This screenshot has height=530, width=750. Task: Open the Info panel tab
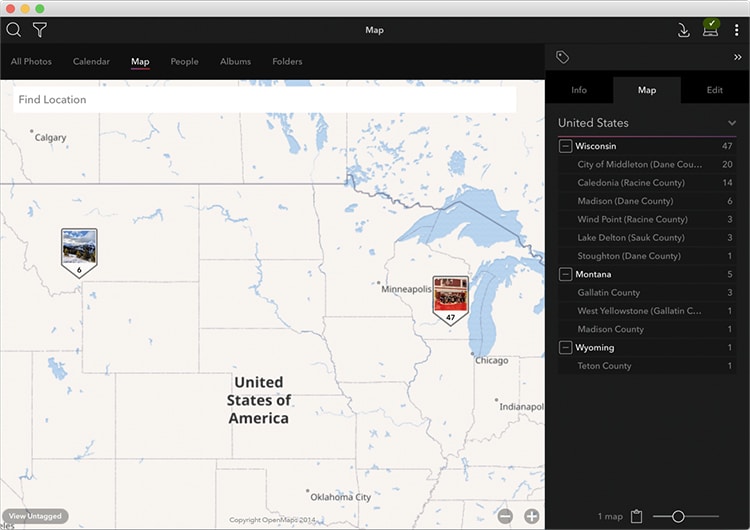[x=579, y=90]
